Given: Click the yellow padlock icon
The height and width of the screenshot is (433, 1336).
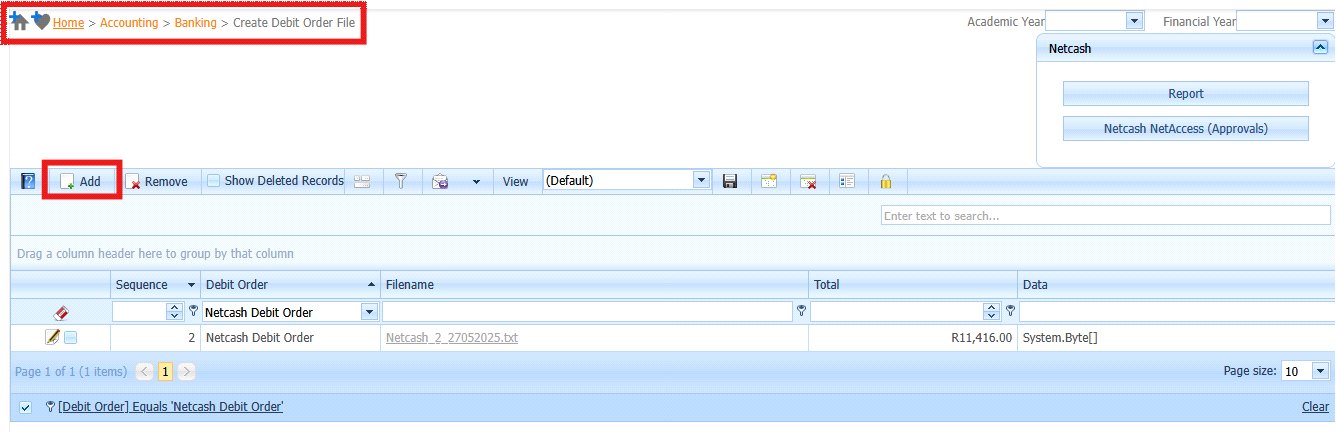Looking at the screenshot, I should click(886, 181).
